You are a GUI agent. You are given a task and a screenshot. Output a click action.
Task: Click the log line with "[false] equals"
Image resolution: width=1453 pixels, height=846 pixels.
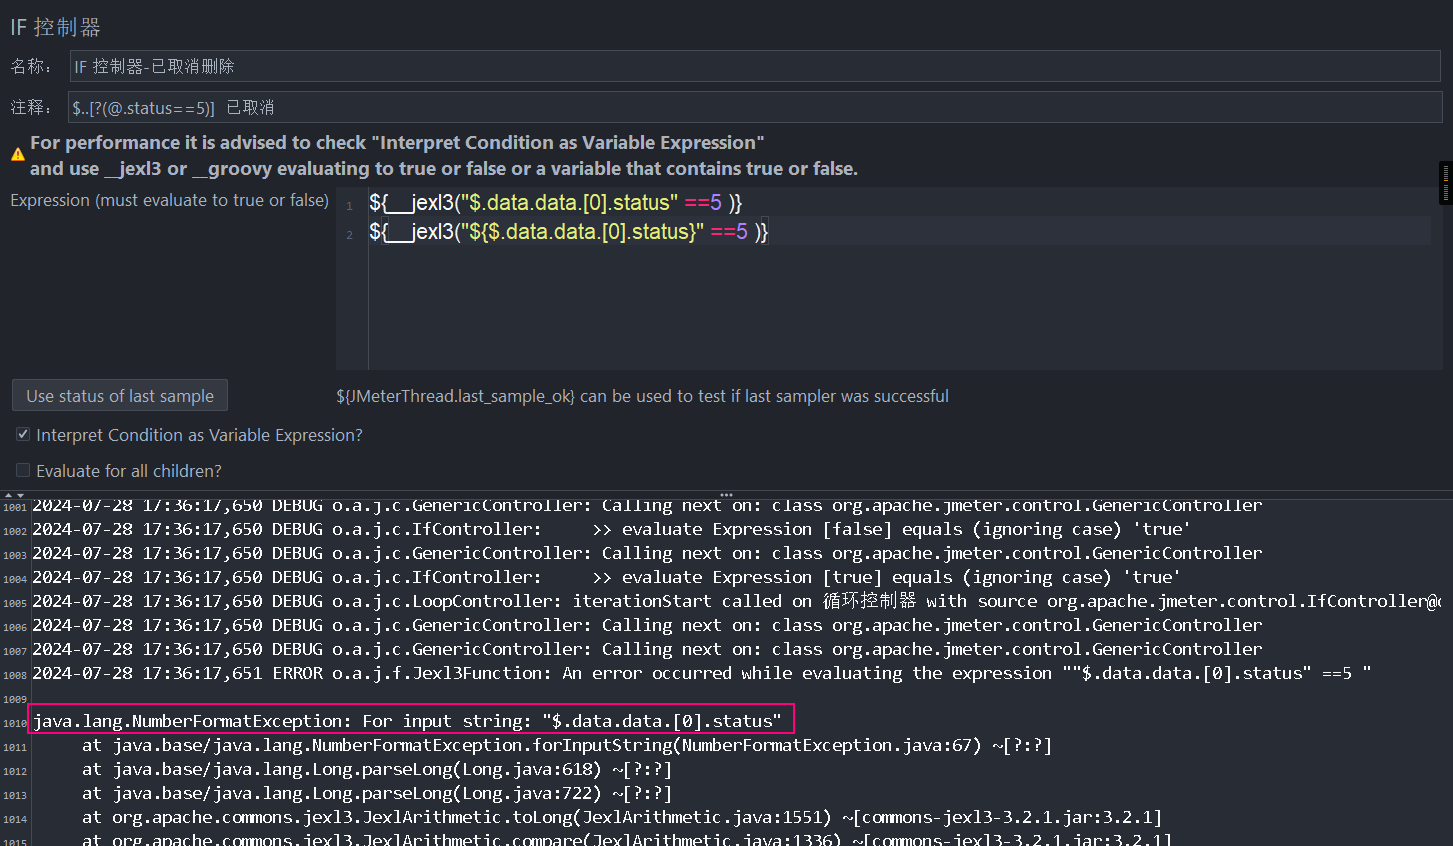[x=611, y=529]
